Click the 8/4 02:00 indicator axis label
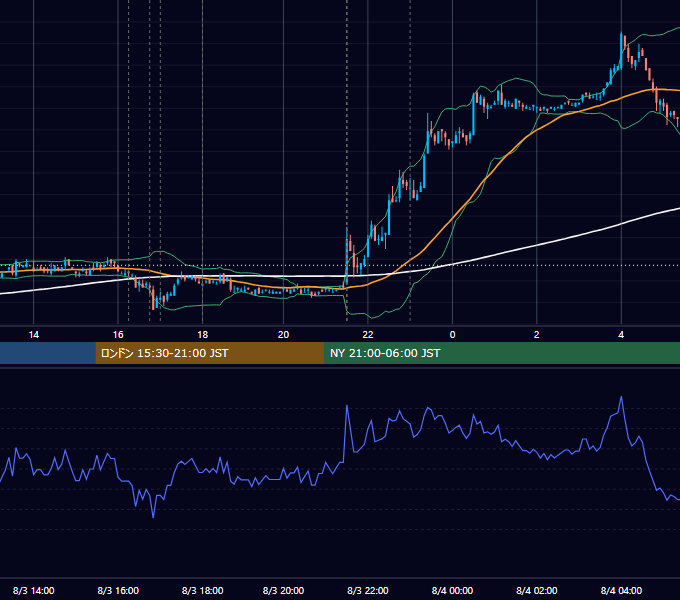This screenshot has height=600, width=680. (536, 590)
